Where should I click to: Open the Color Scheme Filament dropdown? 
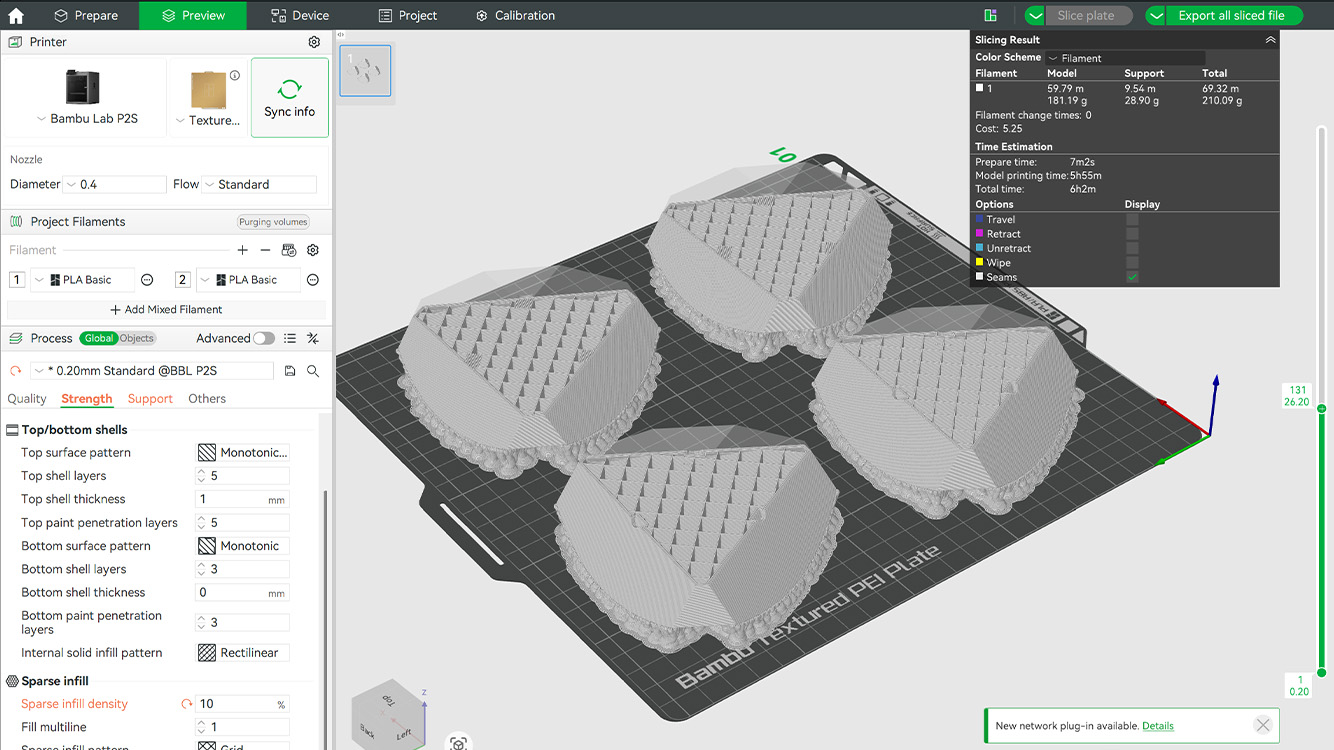[1125, 58]
